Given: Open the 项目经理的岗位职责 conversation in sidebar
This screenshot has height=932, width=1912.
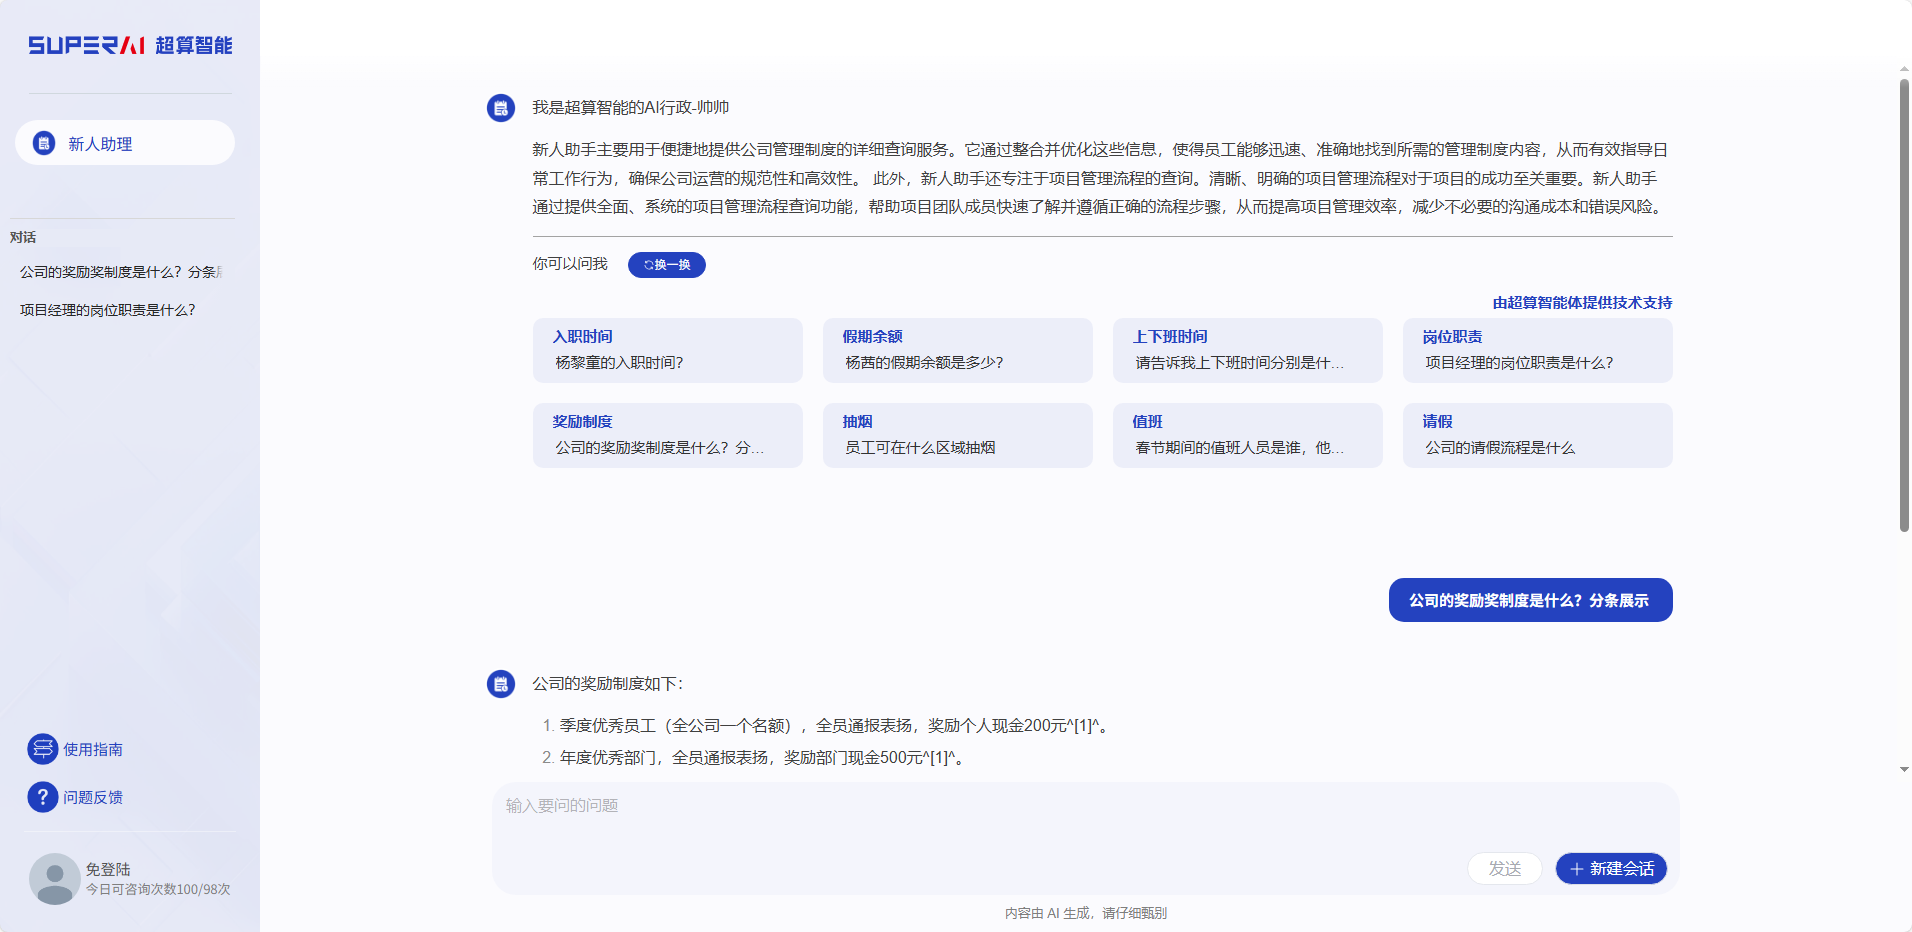Looking at the screenshot, I should click(108, 310).
